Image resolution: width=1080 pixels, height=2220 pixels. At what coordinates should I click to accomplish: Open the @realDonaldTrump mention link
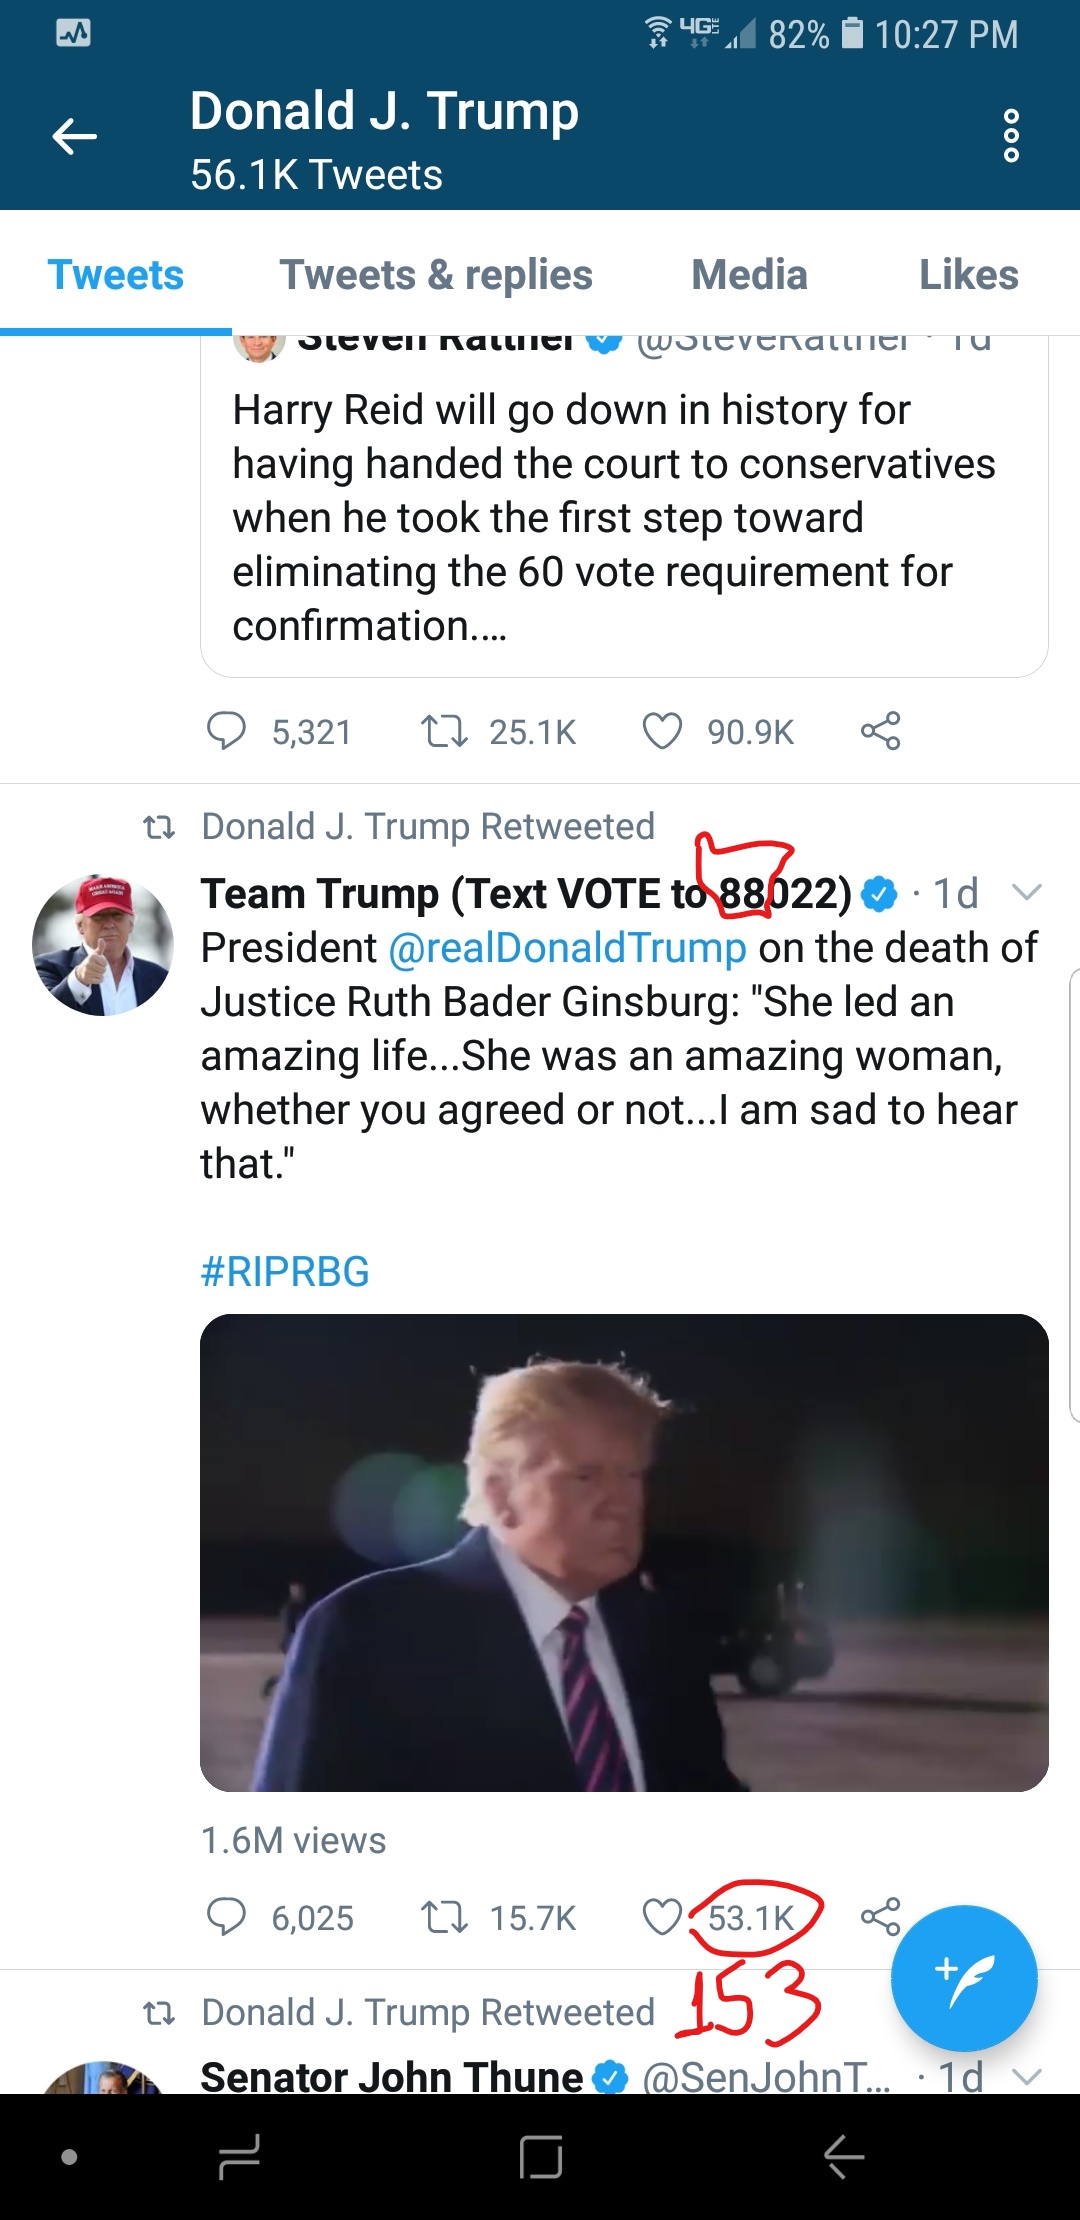pyautogui.click(x=567, y=948)
